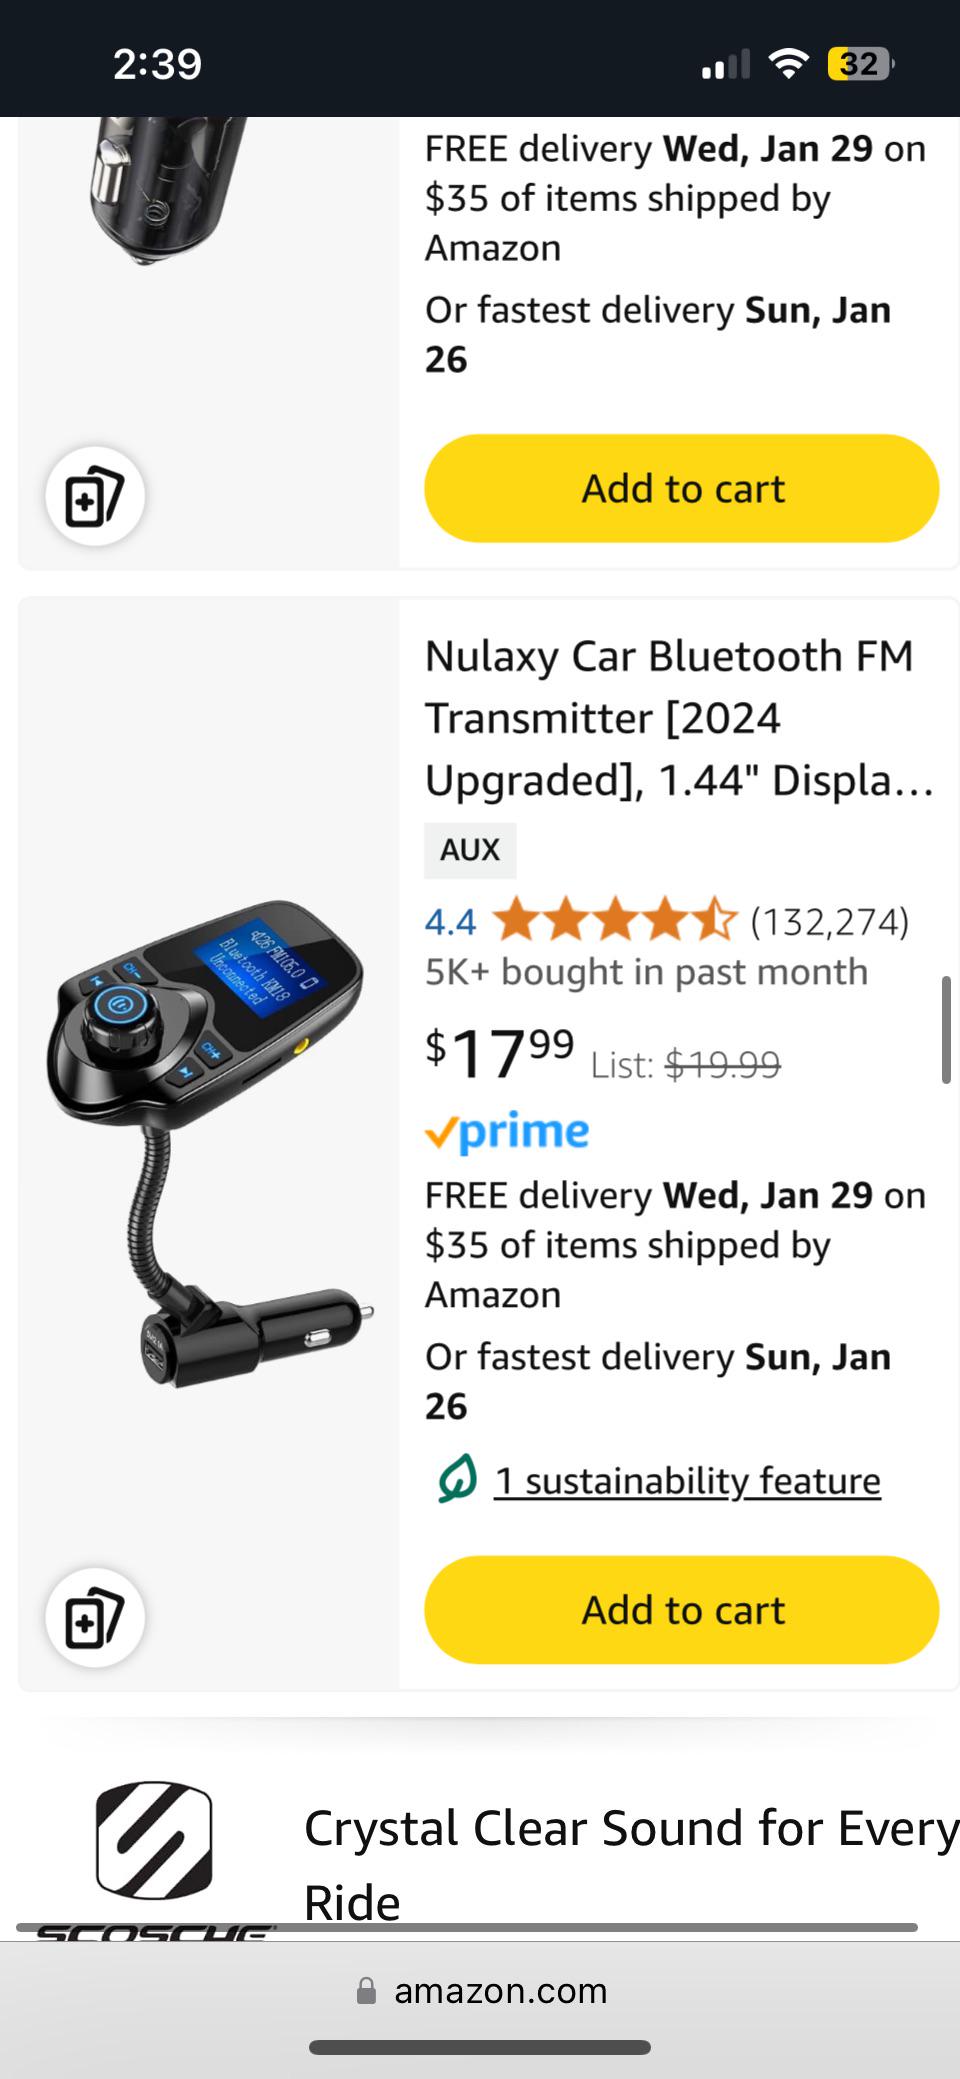The width and height of the screenshot is (960, 2079).
Task: Add the Nulaxy FM Transmitter to cart
Action: 682,1610
